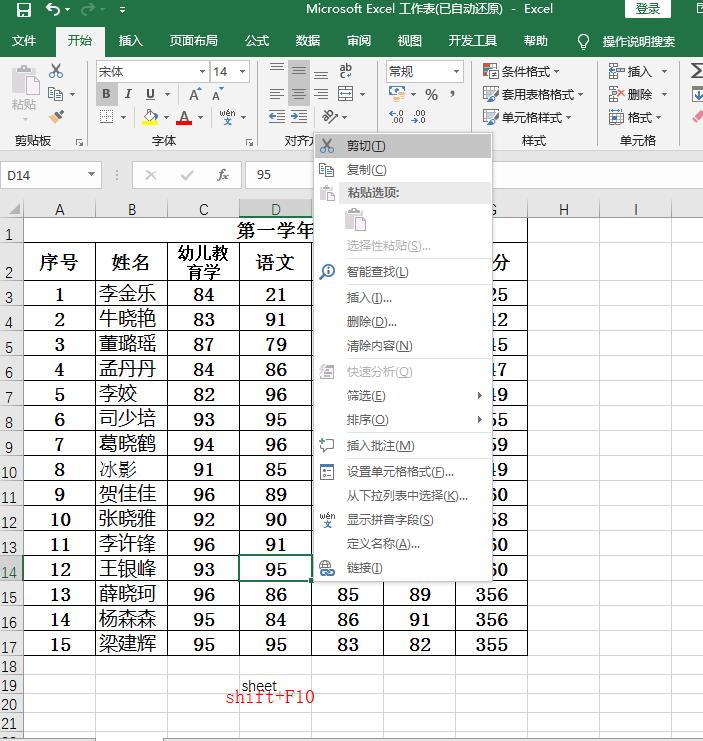The width and height of the screenshot is (703, 741).
Task: Click 智能查找(L) in context menu
Action: [403, 272]
